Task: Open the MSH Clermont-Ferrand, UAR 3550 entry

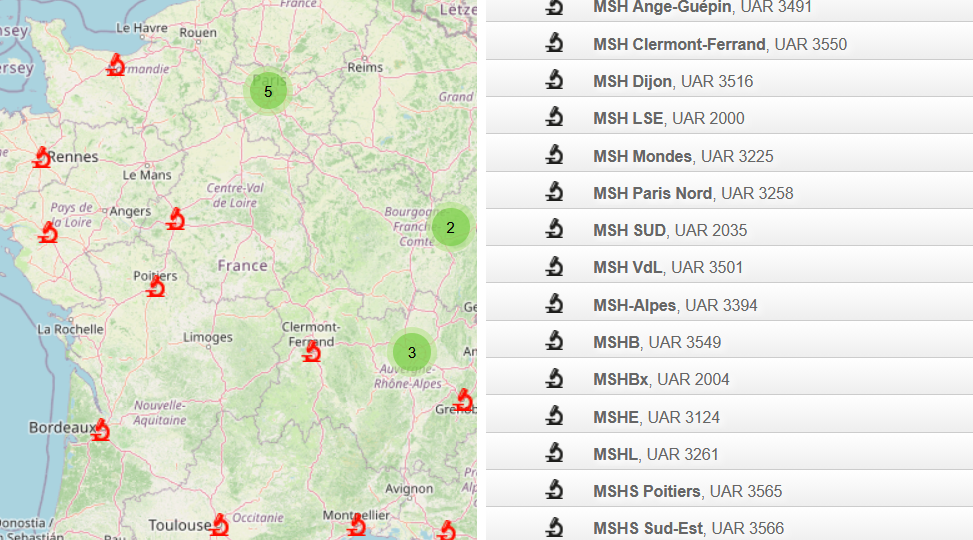Action: point(729,41)
